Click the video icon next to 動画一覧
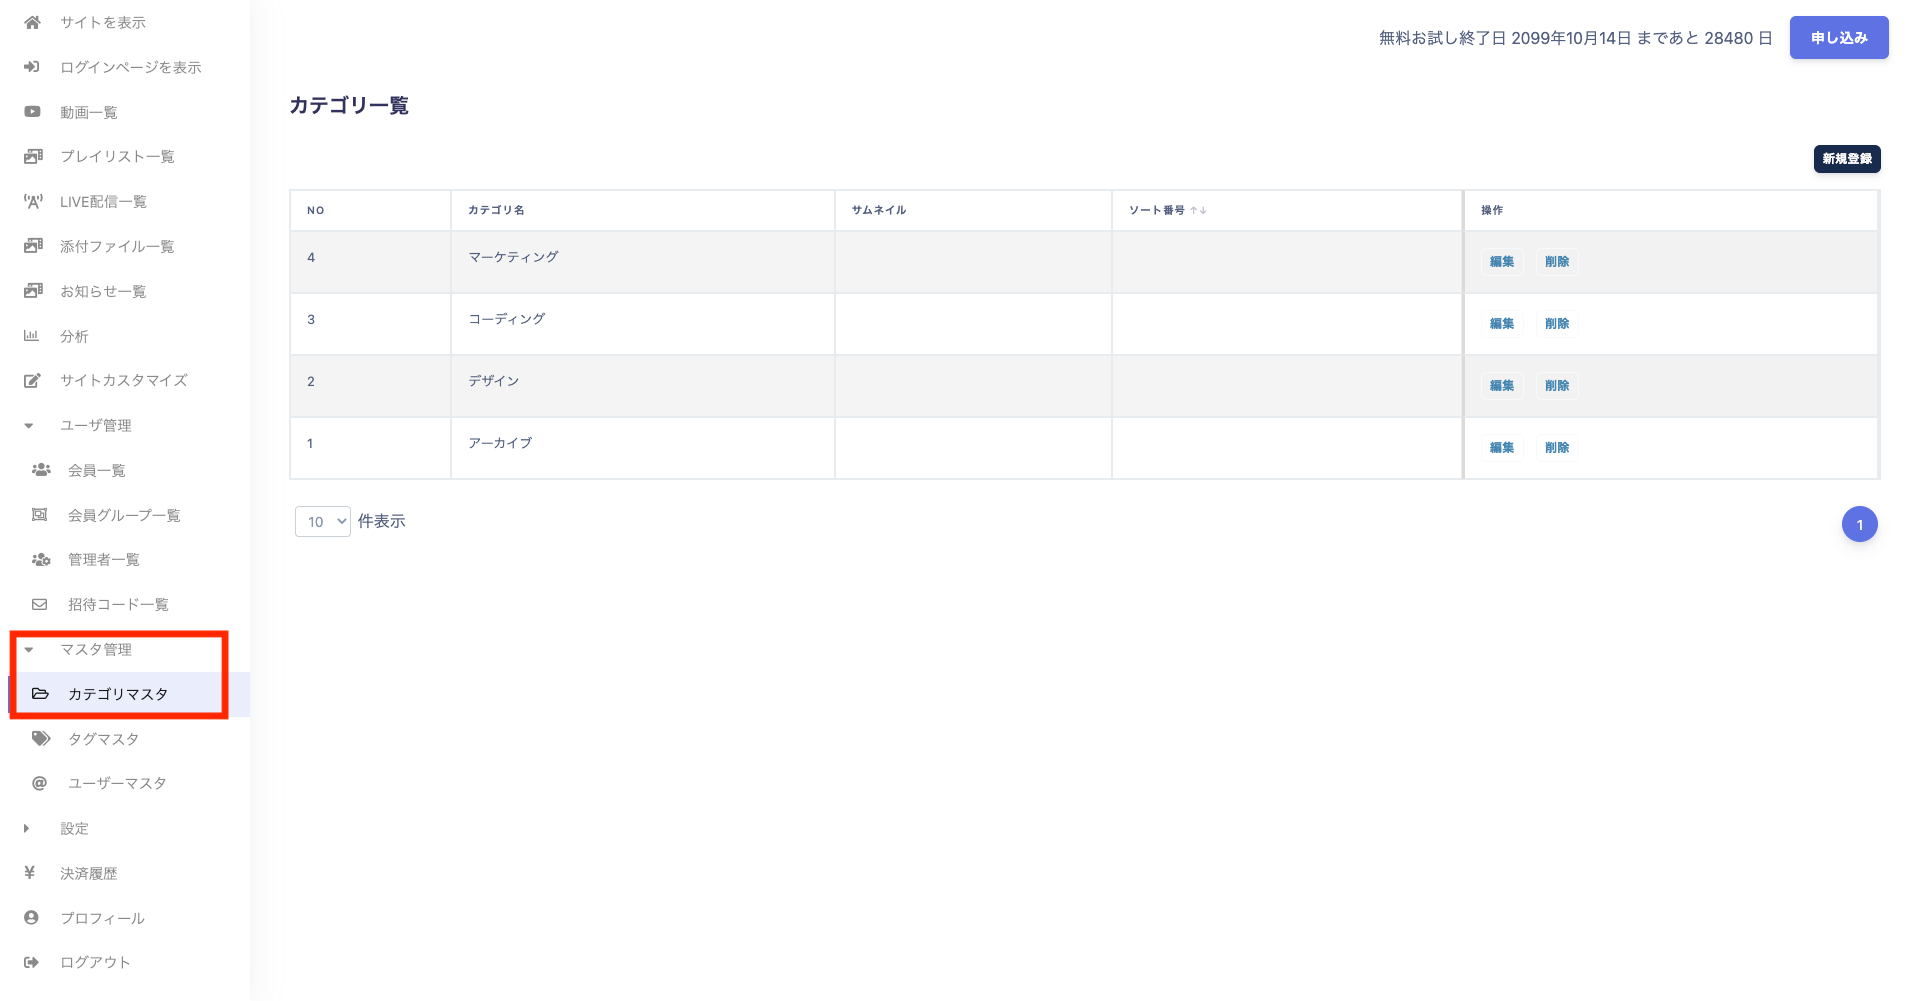 click(32, 112)
